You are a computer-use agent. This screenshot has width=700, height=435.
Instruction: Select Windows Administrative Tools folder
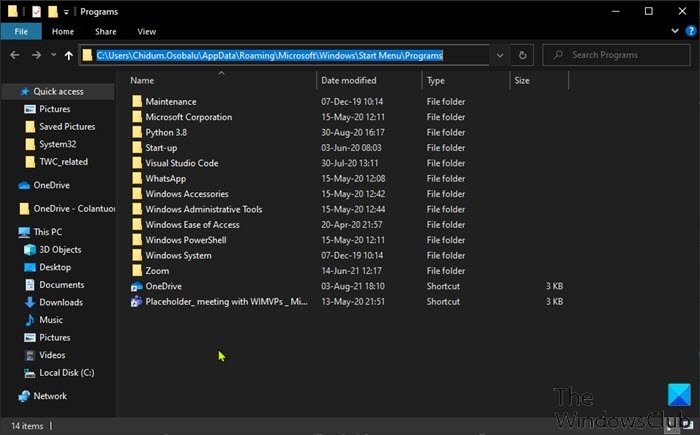click(x=204, y=209)
